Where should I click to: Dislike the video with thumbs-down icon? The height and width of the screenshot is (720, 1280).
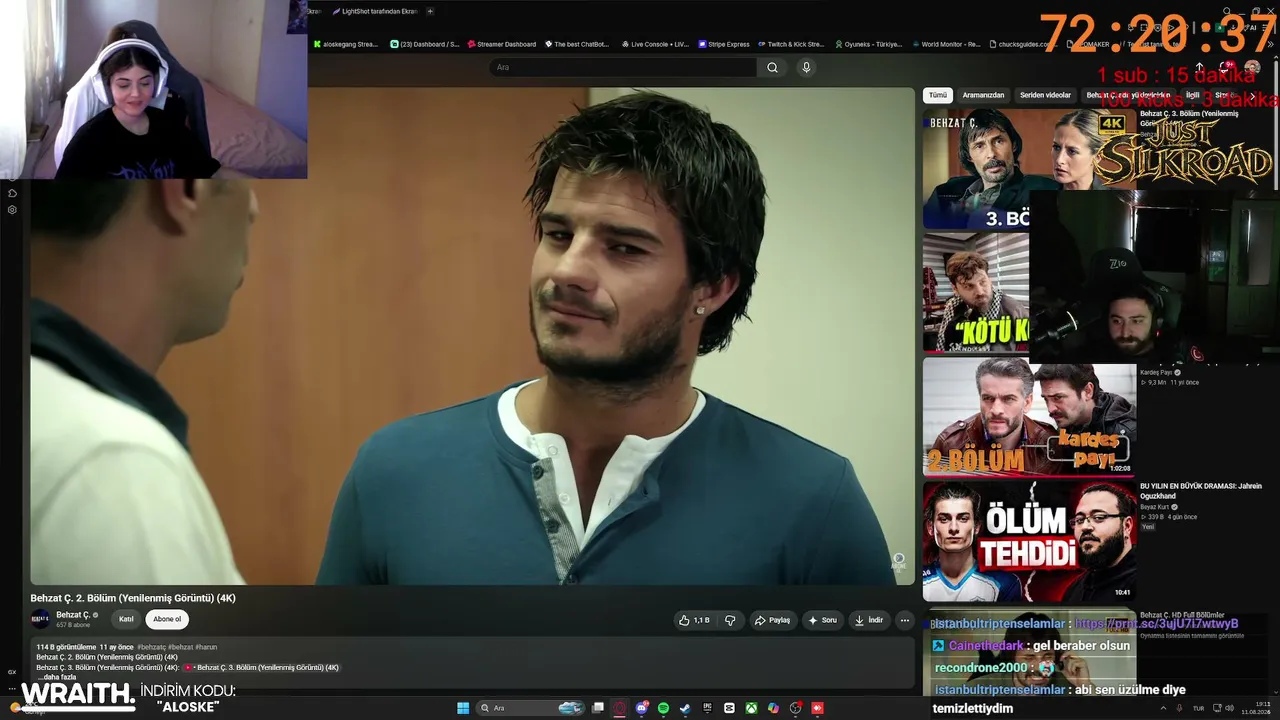(730, 620)
